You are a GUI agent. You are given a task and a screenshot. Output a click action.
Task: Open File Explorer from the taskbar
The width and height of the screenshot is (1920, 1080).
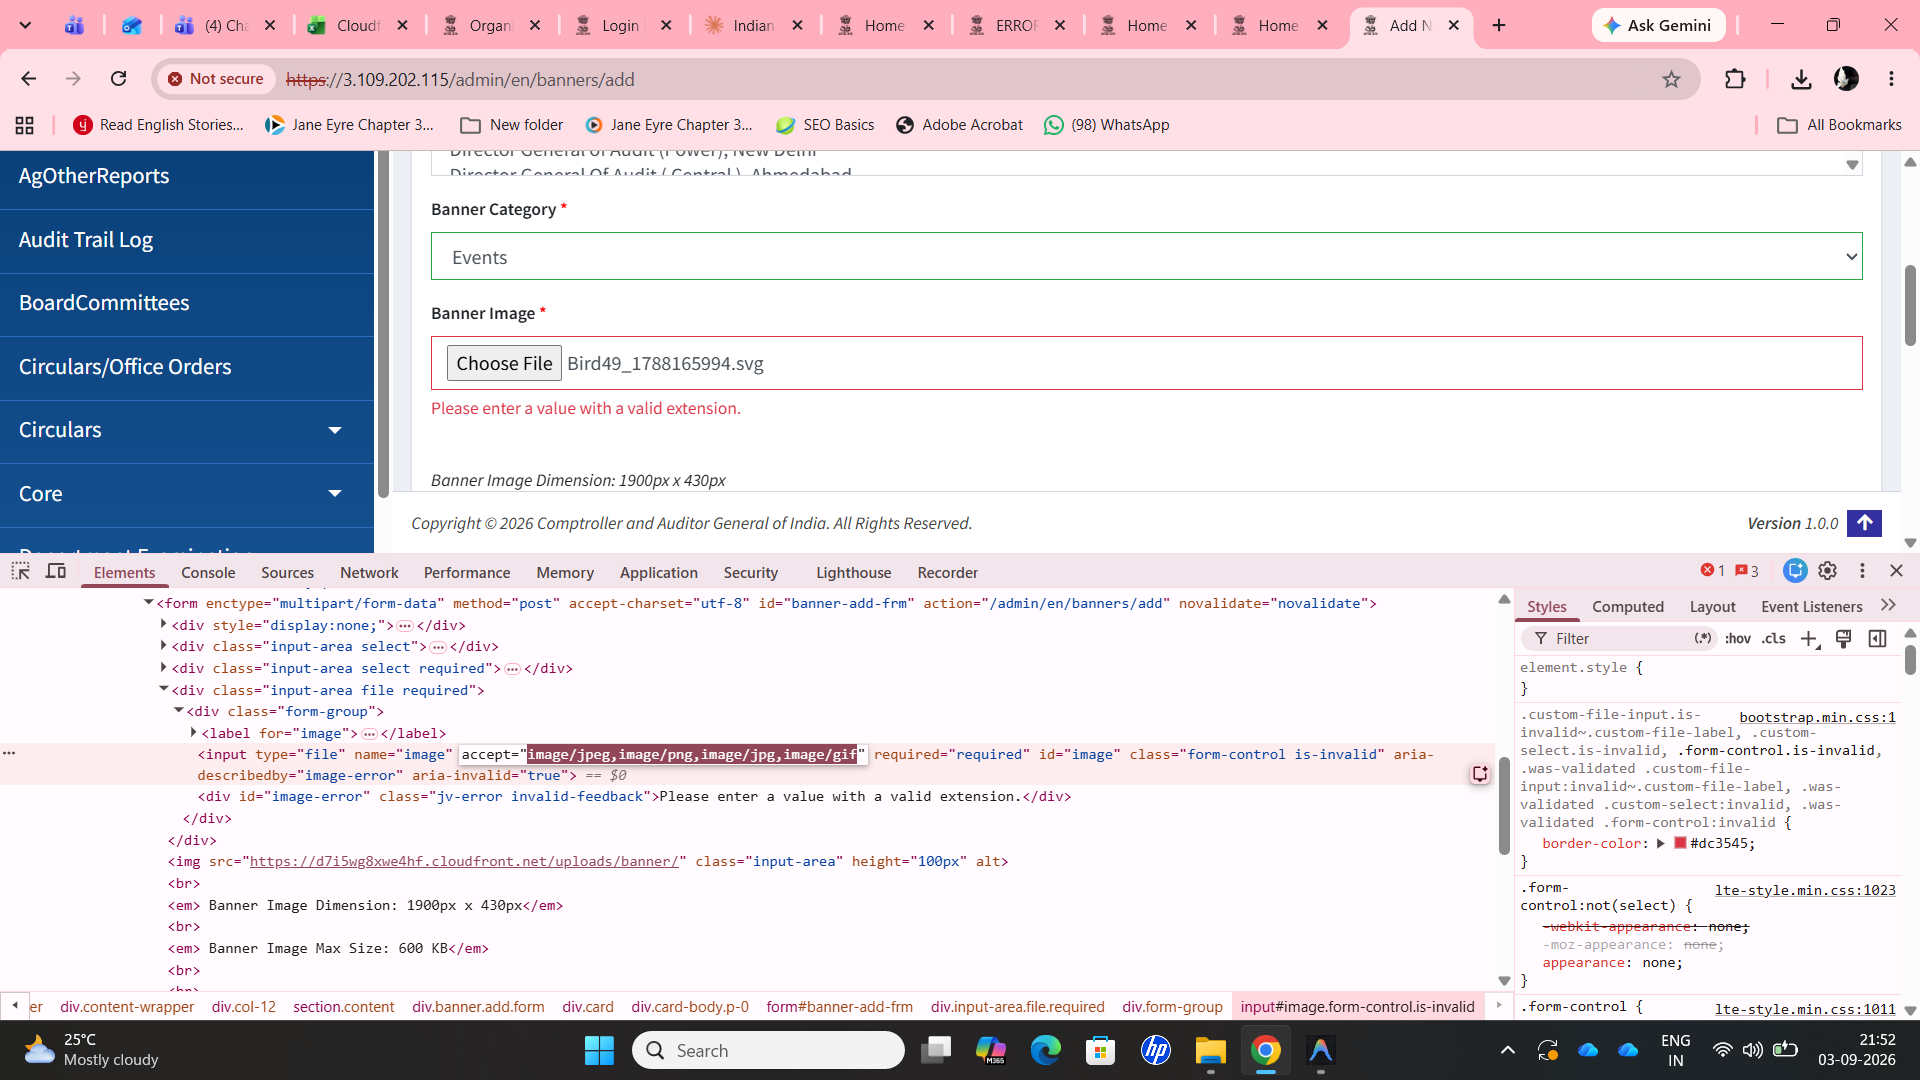pyautogui.click(x=1210, y=1051)
